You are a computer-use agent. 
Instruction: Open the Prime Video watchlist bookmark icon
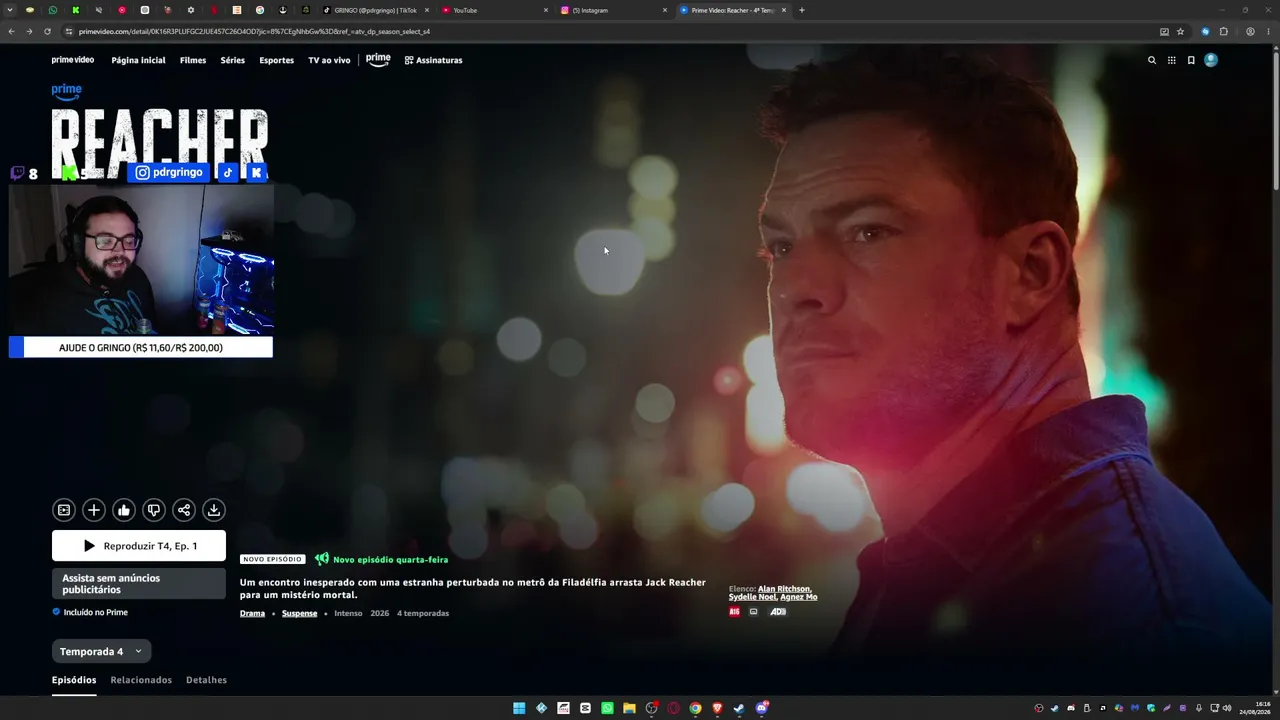(x=1191, y=60)
